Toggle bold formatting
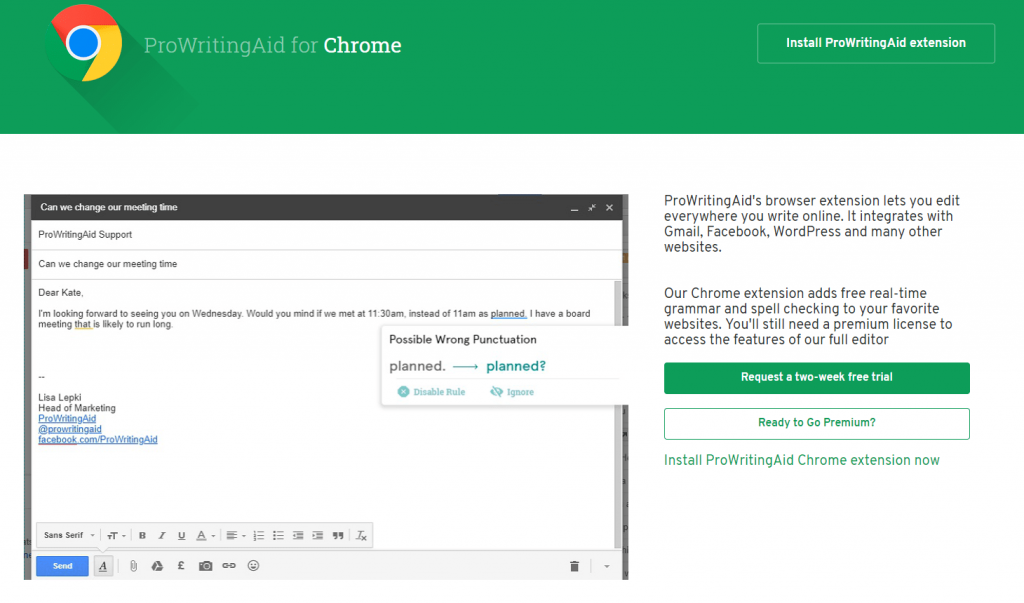This screenshot has height=603, width=1024. tap(142, 536)
